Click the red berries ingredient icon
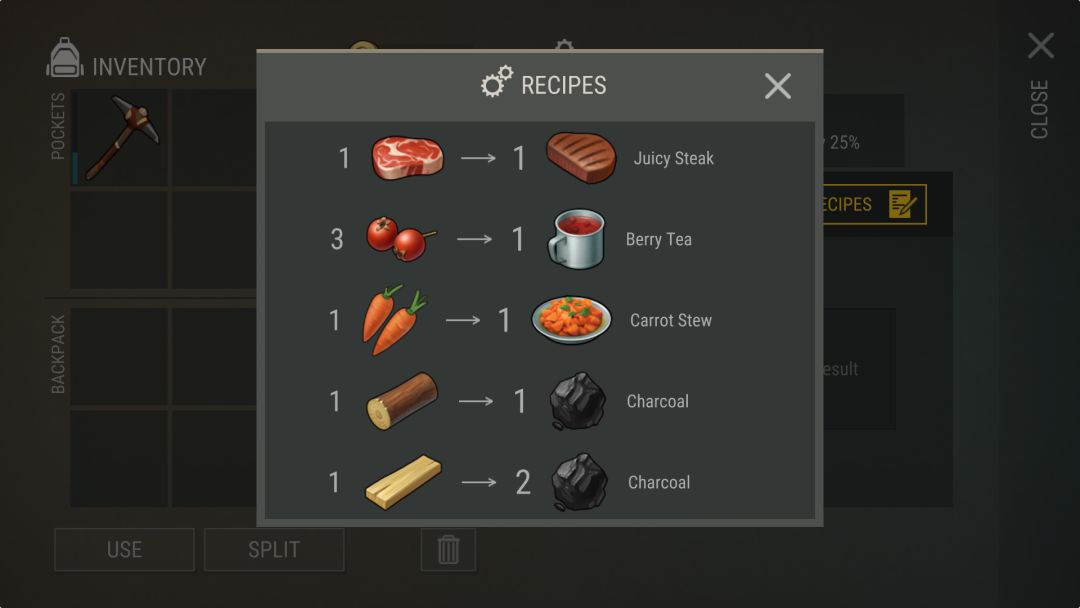This screenshot has height=608, width=1080. (x=401, y=238)
